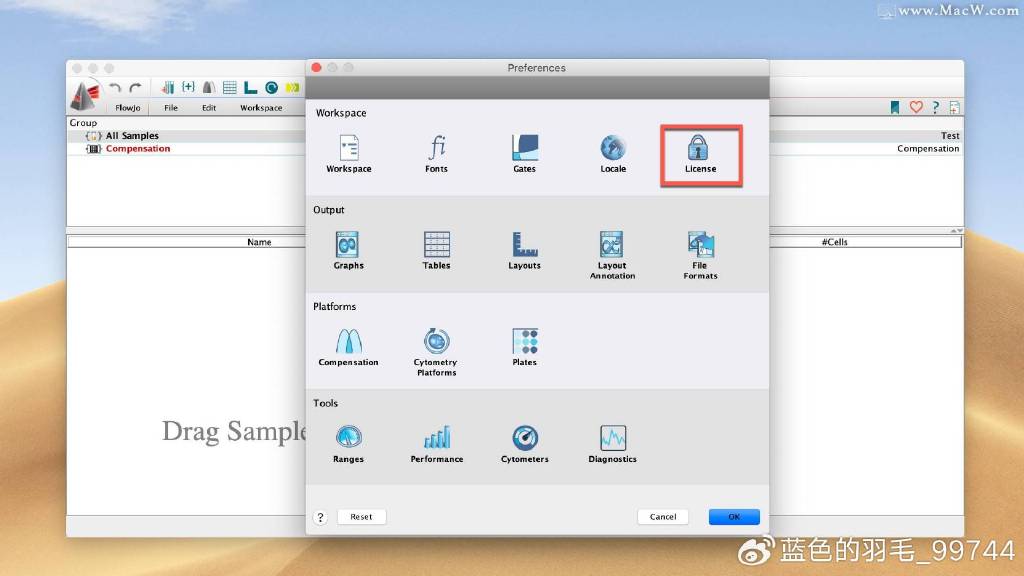Click the add samples tube icon

168,88
